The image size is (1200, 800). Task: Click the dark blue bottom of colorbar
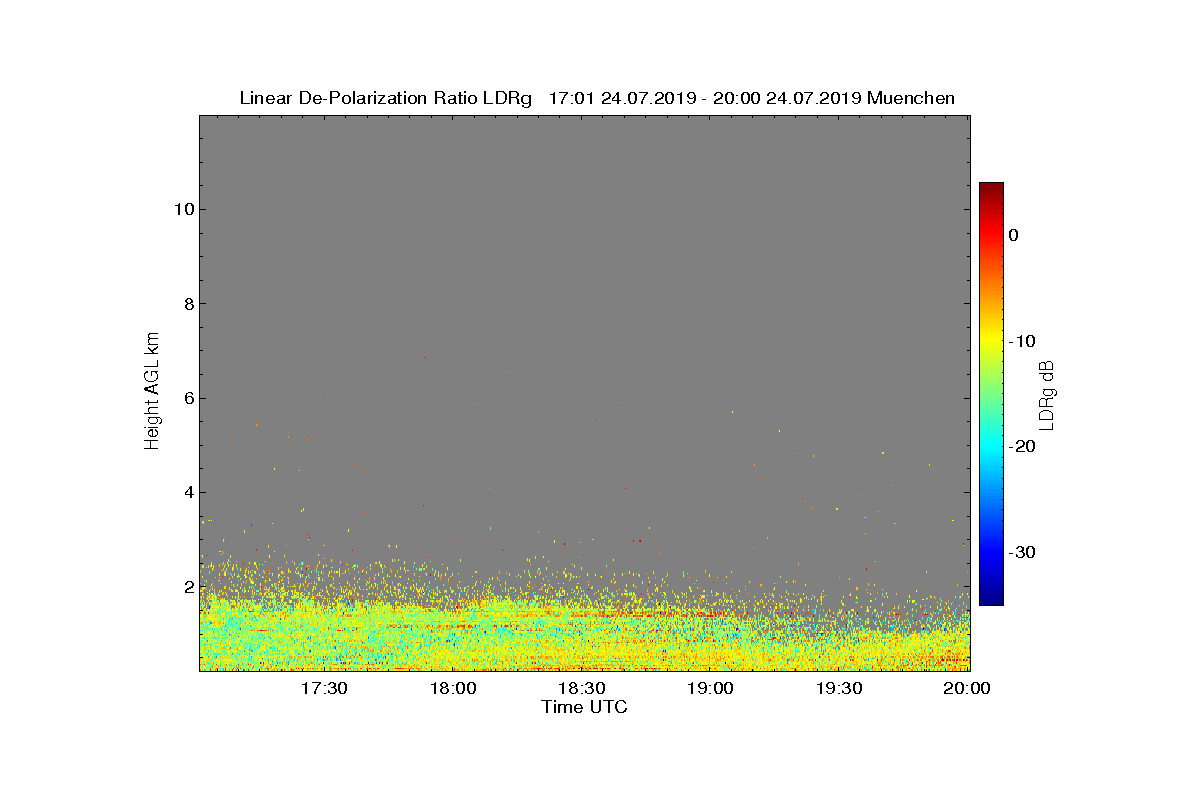tap(991, 600)
